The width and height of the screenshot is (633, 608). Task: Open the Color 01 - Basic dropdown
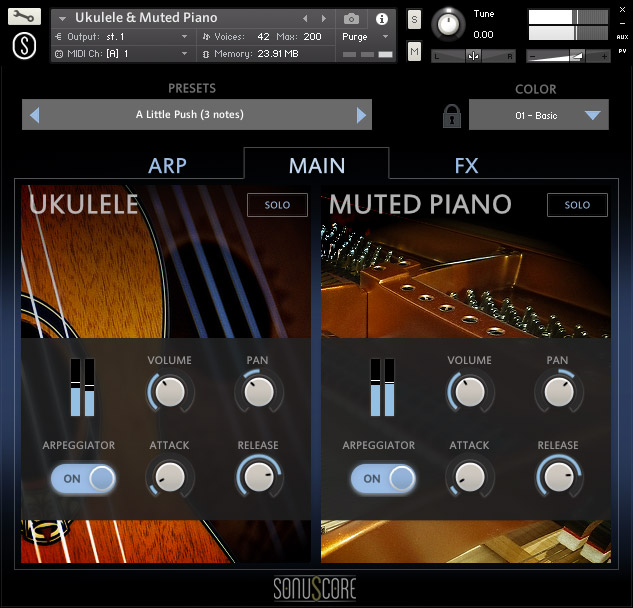pos(539,116)
